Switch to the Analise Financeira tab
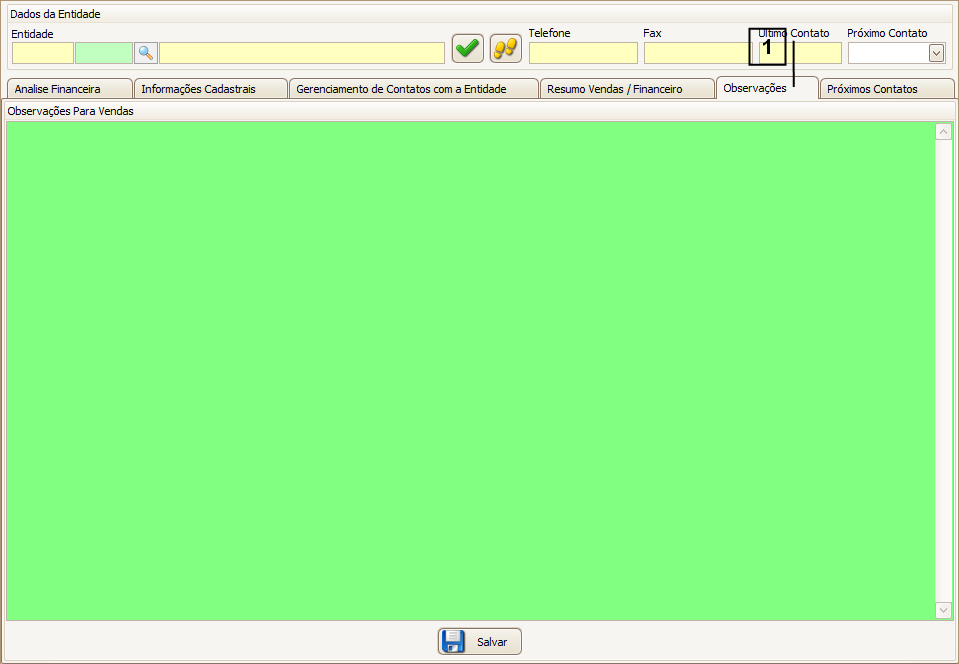This screenshot has width=959, height=664. (67, 89)
